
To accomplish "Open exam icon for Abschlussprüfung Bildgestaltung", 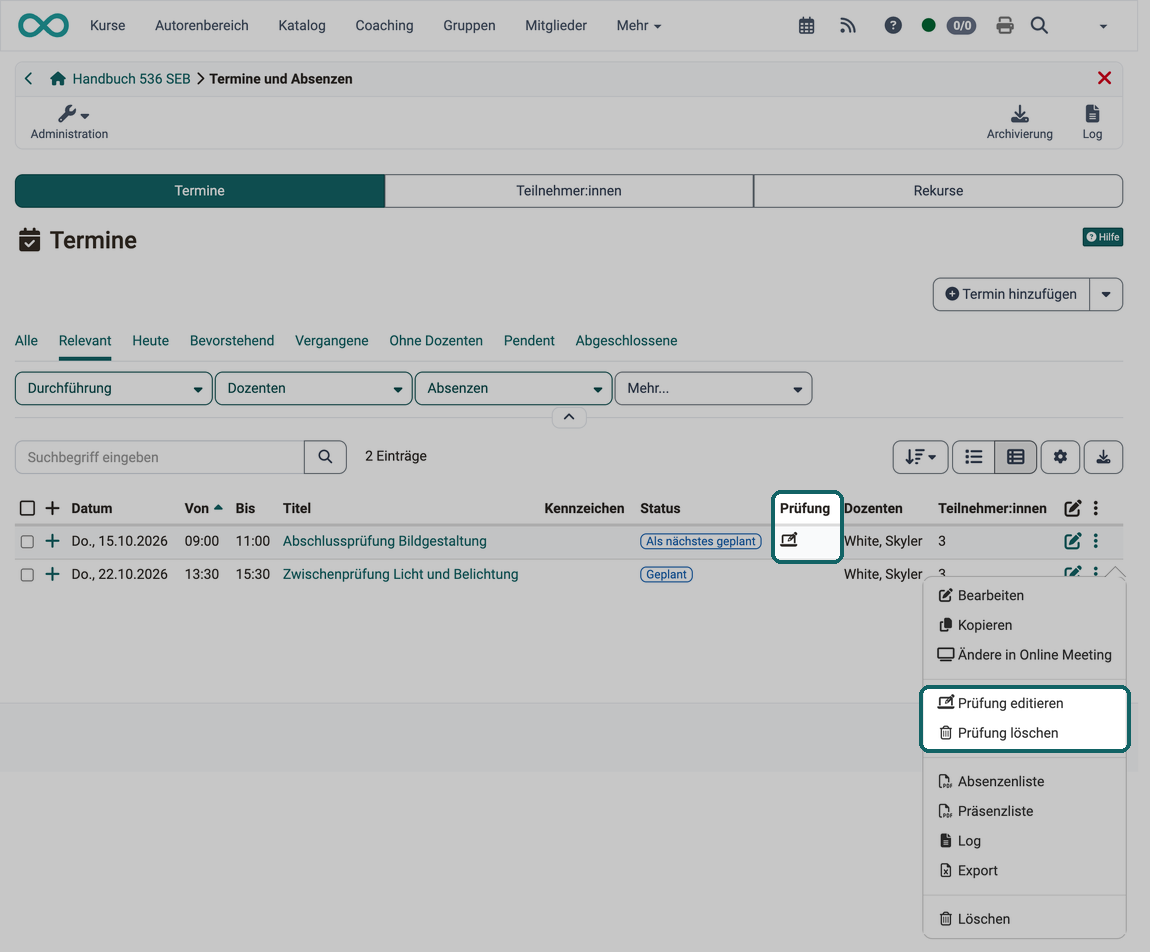I will (789, 540).
